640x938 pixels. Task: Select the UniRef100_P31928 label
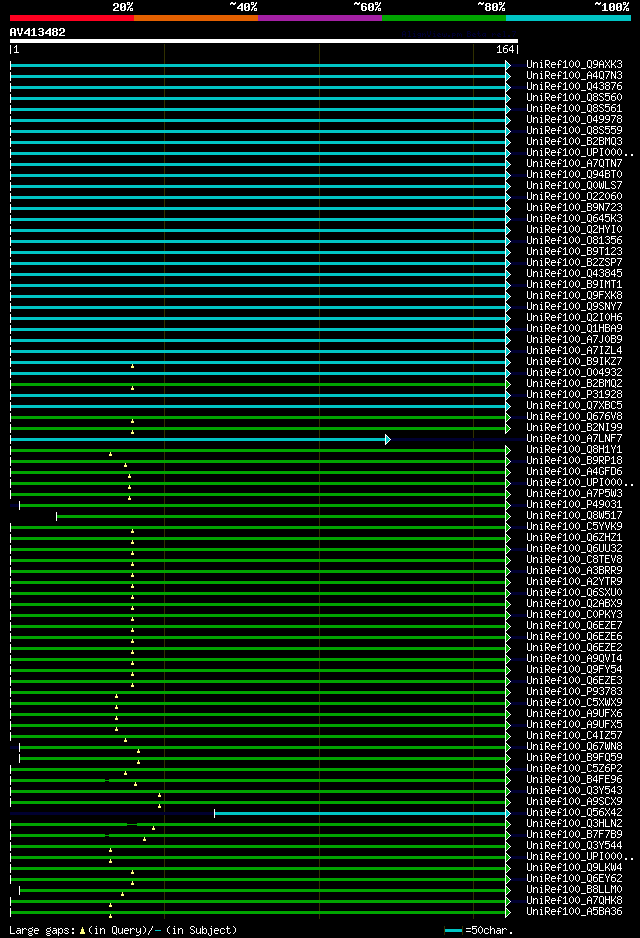574,394
